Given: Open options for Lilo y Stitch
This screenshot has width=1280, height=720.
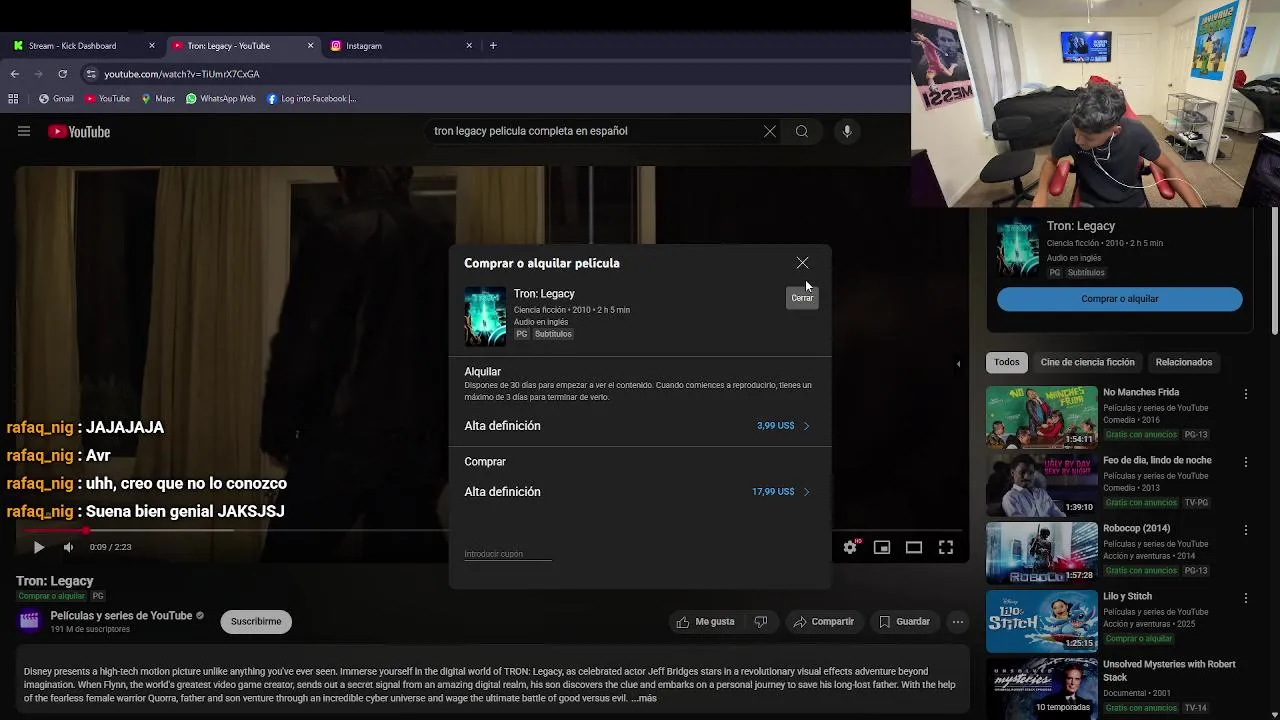Looking at the screenshot, I should (1246, 598).
